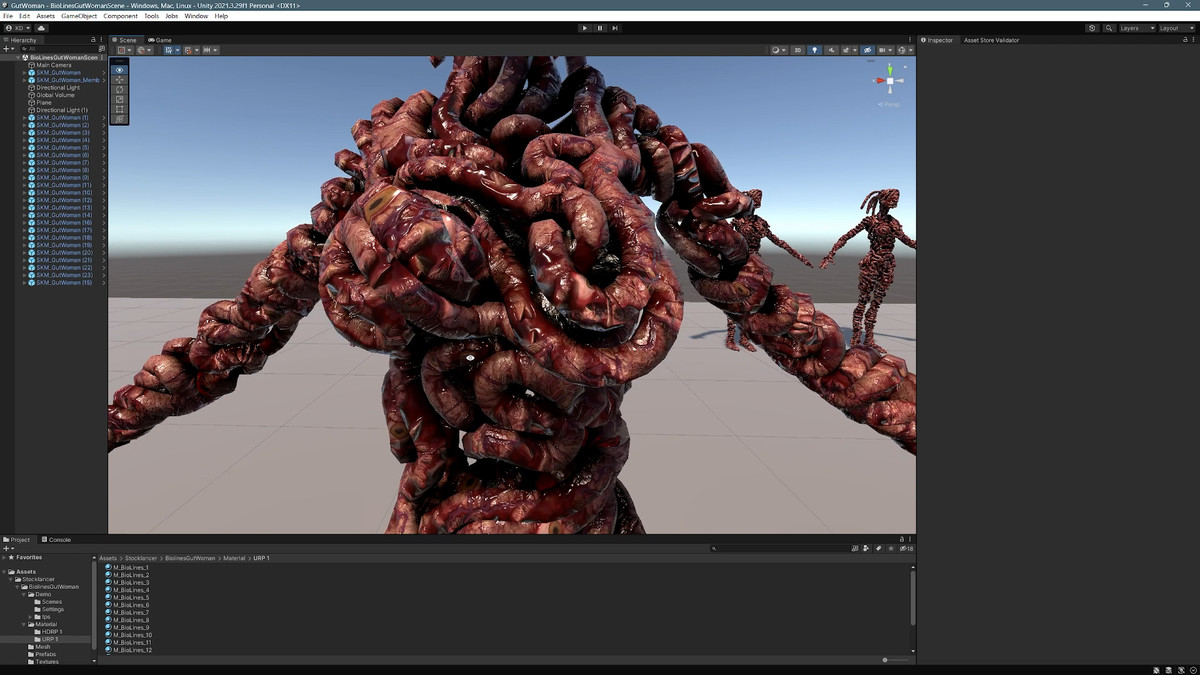Open the cloud services icon
The image size is (1200, 675).
tap(41, 28)
